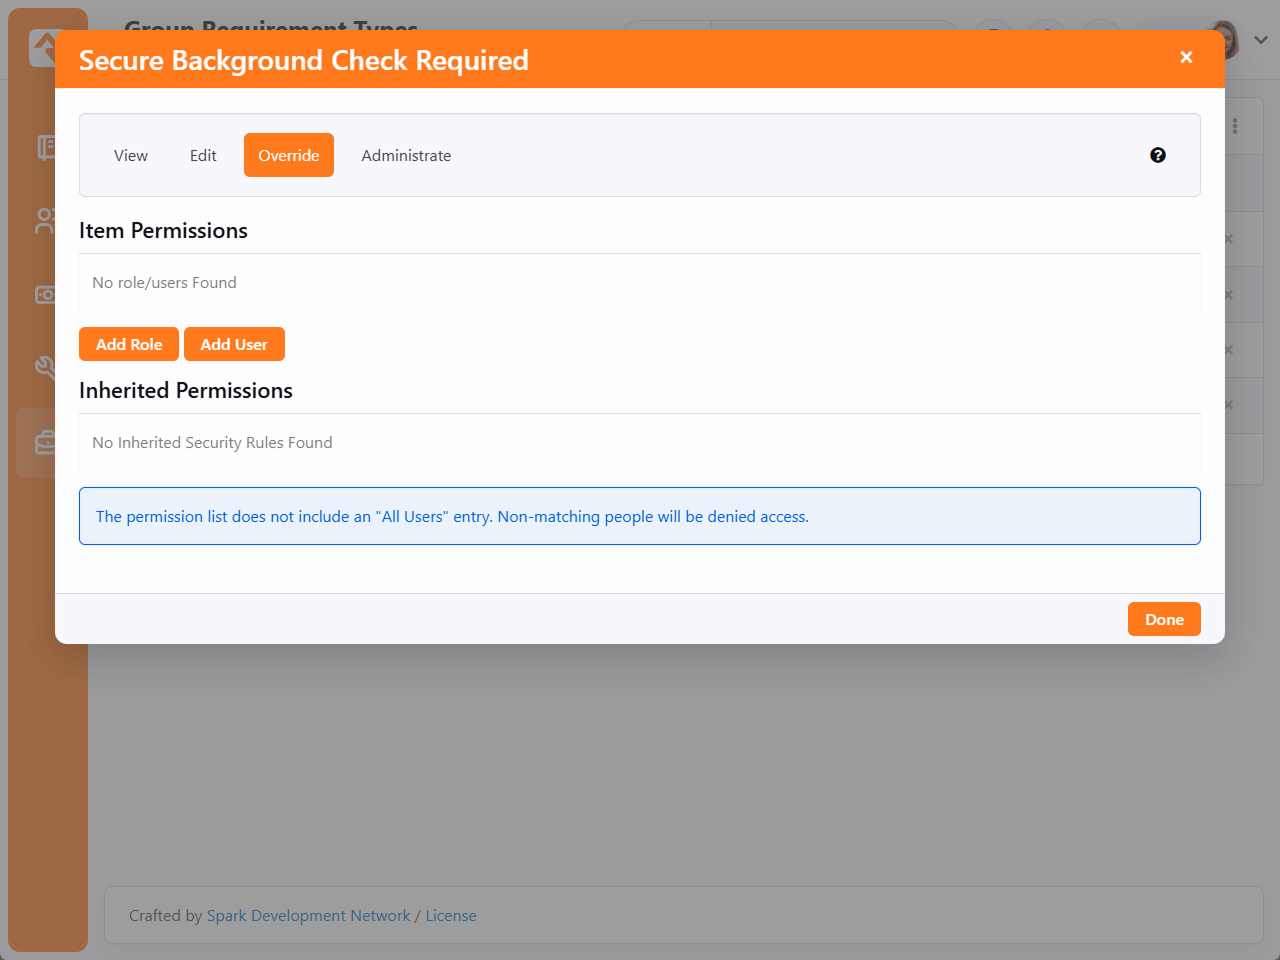Switch to the Edit permission tab

203,156
